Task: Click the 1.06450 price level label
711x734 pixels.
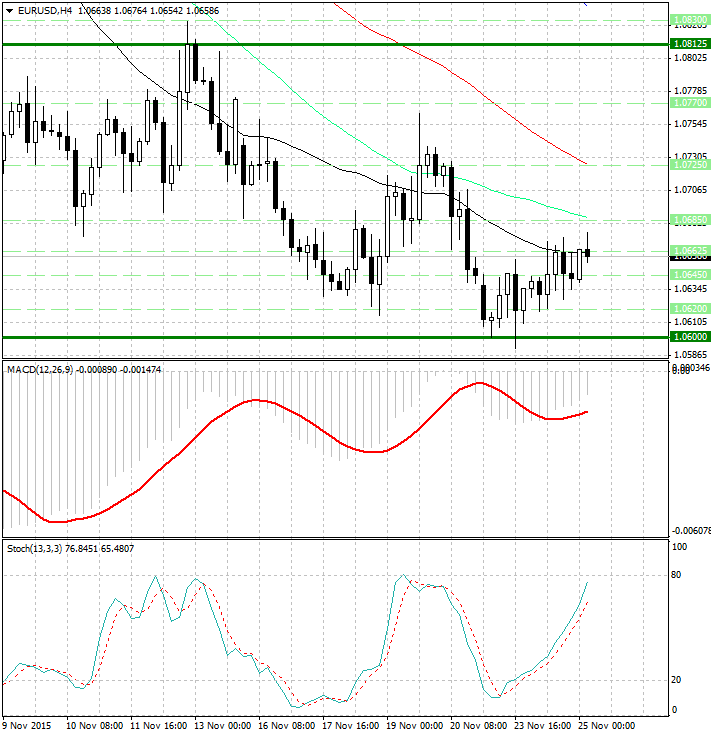Action: (x=690, y=274)
